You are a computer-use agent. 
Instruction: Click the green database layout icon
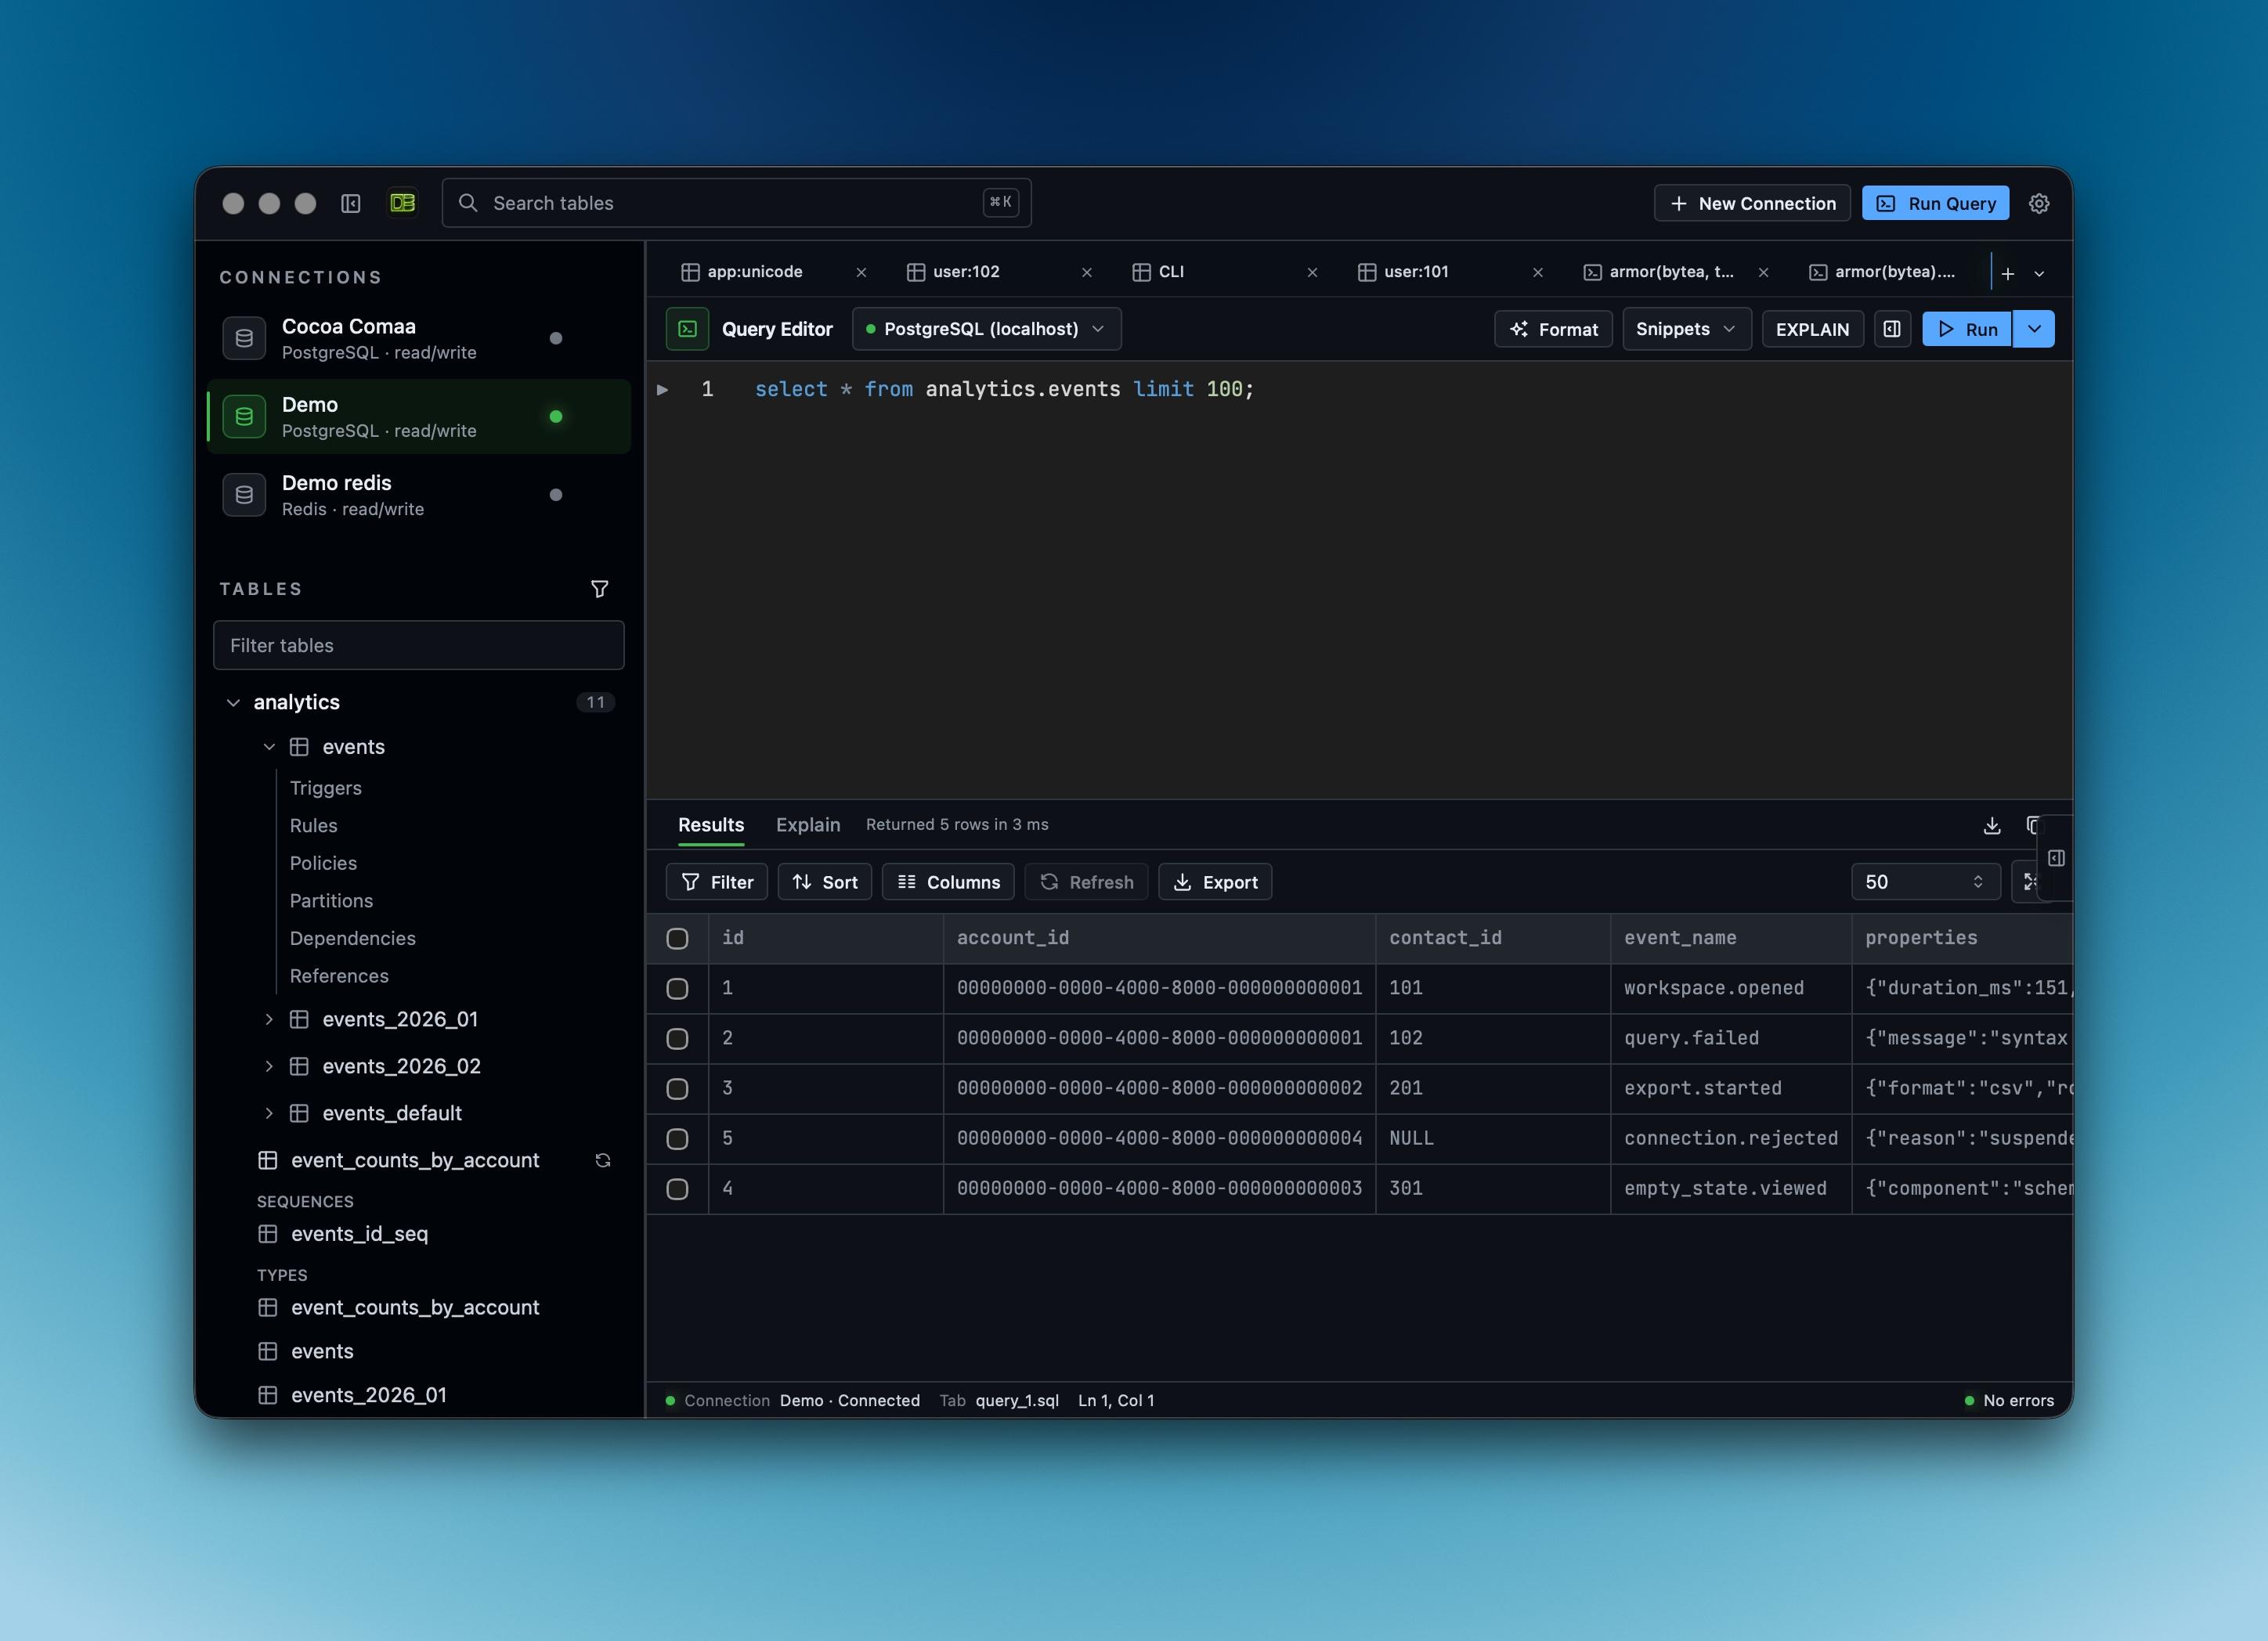(402, 203)
